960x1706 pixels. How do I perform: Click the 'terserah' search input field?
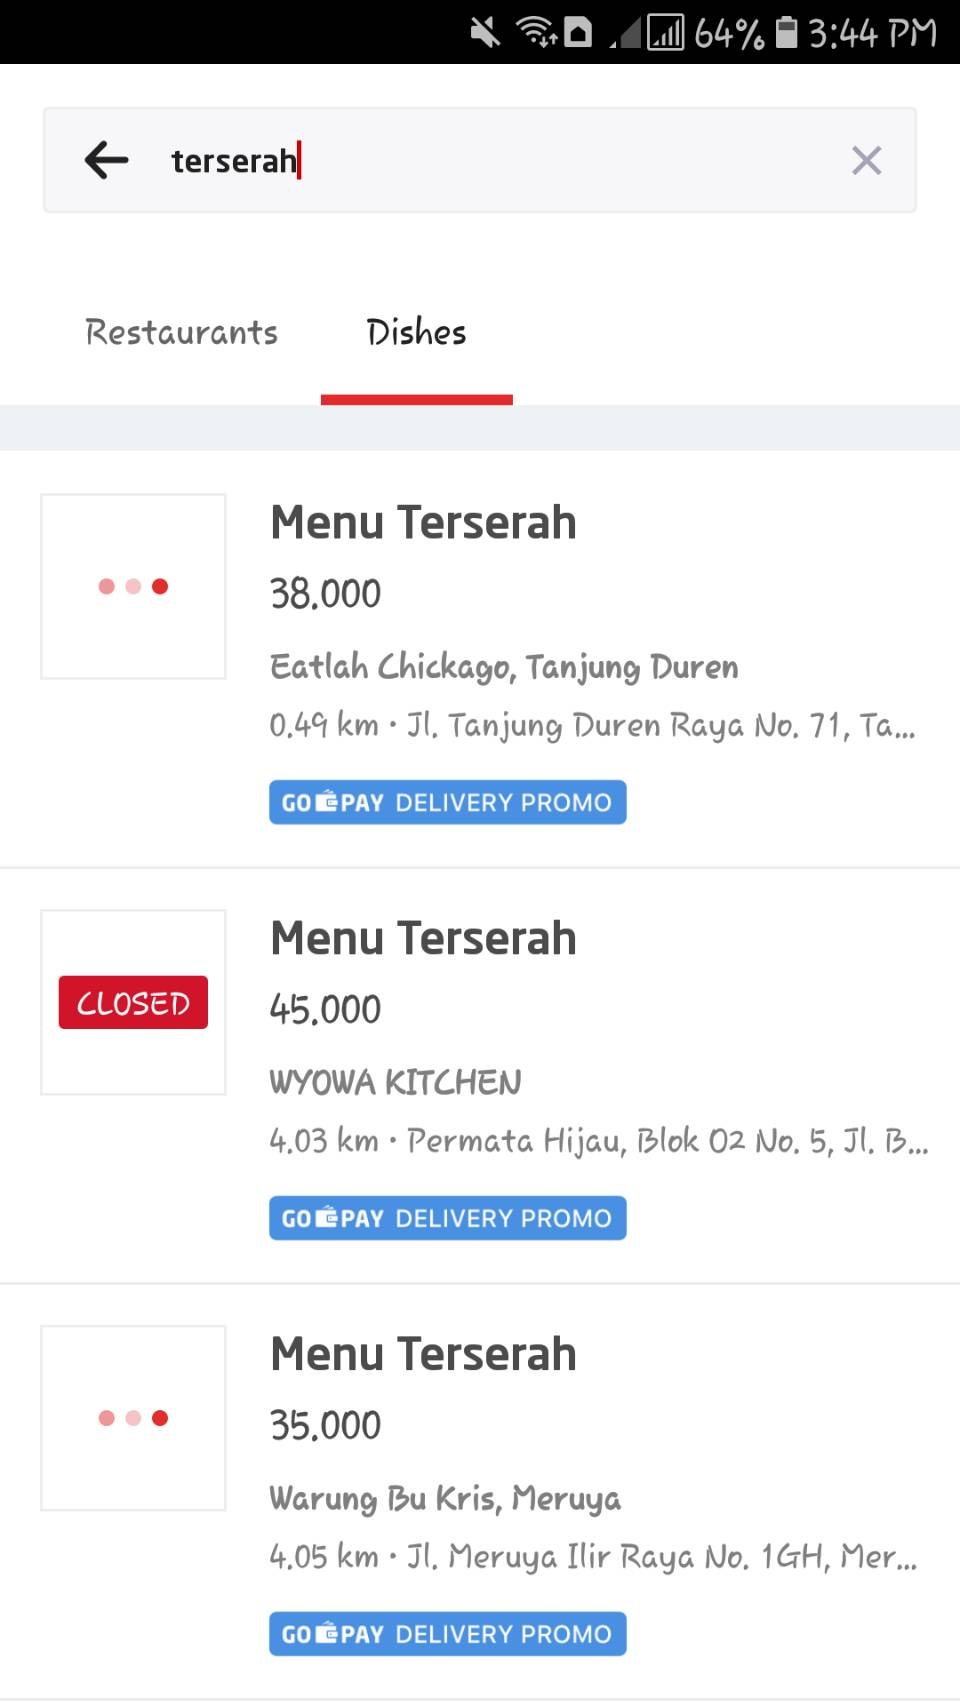[x=480, y=160]
